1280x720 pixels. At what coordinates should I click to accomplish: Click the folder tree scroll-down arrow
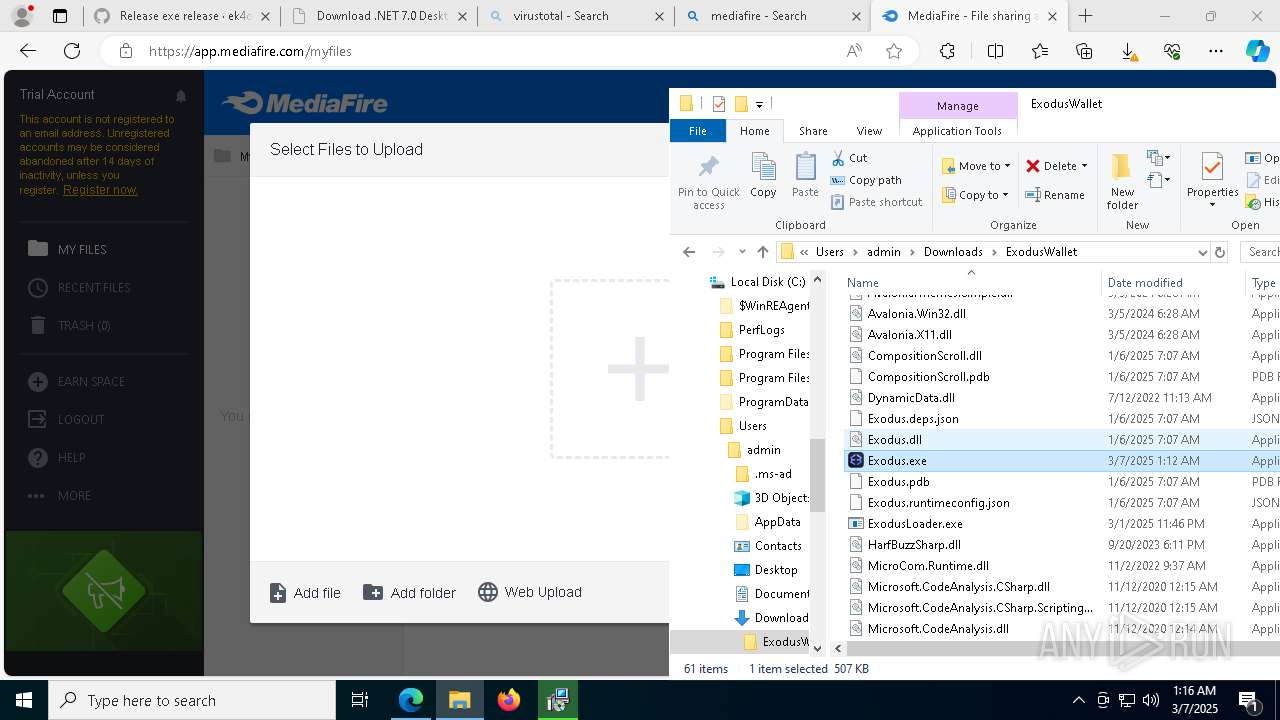click(817, 648)
